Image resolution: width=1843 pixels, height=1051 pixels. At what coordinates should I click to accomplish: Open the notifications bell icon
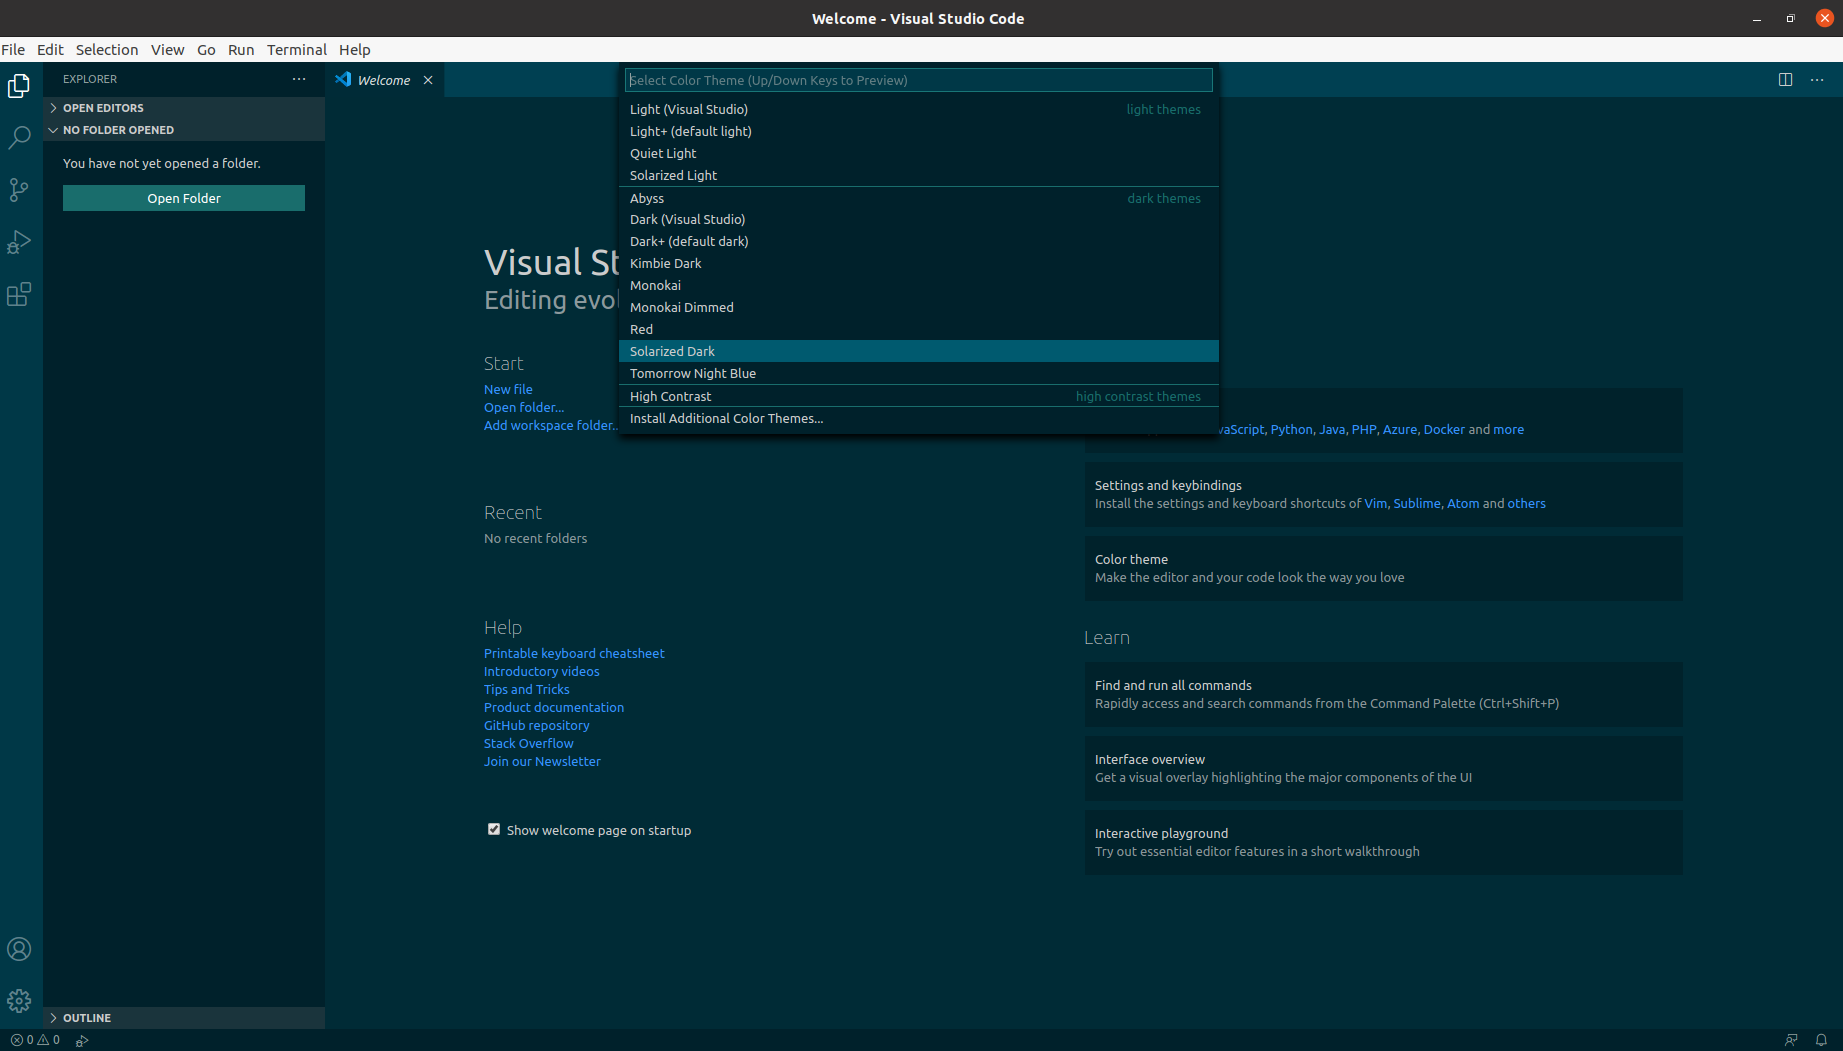(x=1821, y=1040)
